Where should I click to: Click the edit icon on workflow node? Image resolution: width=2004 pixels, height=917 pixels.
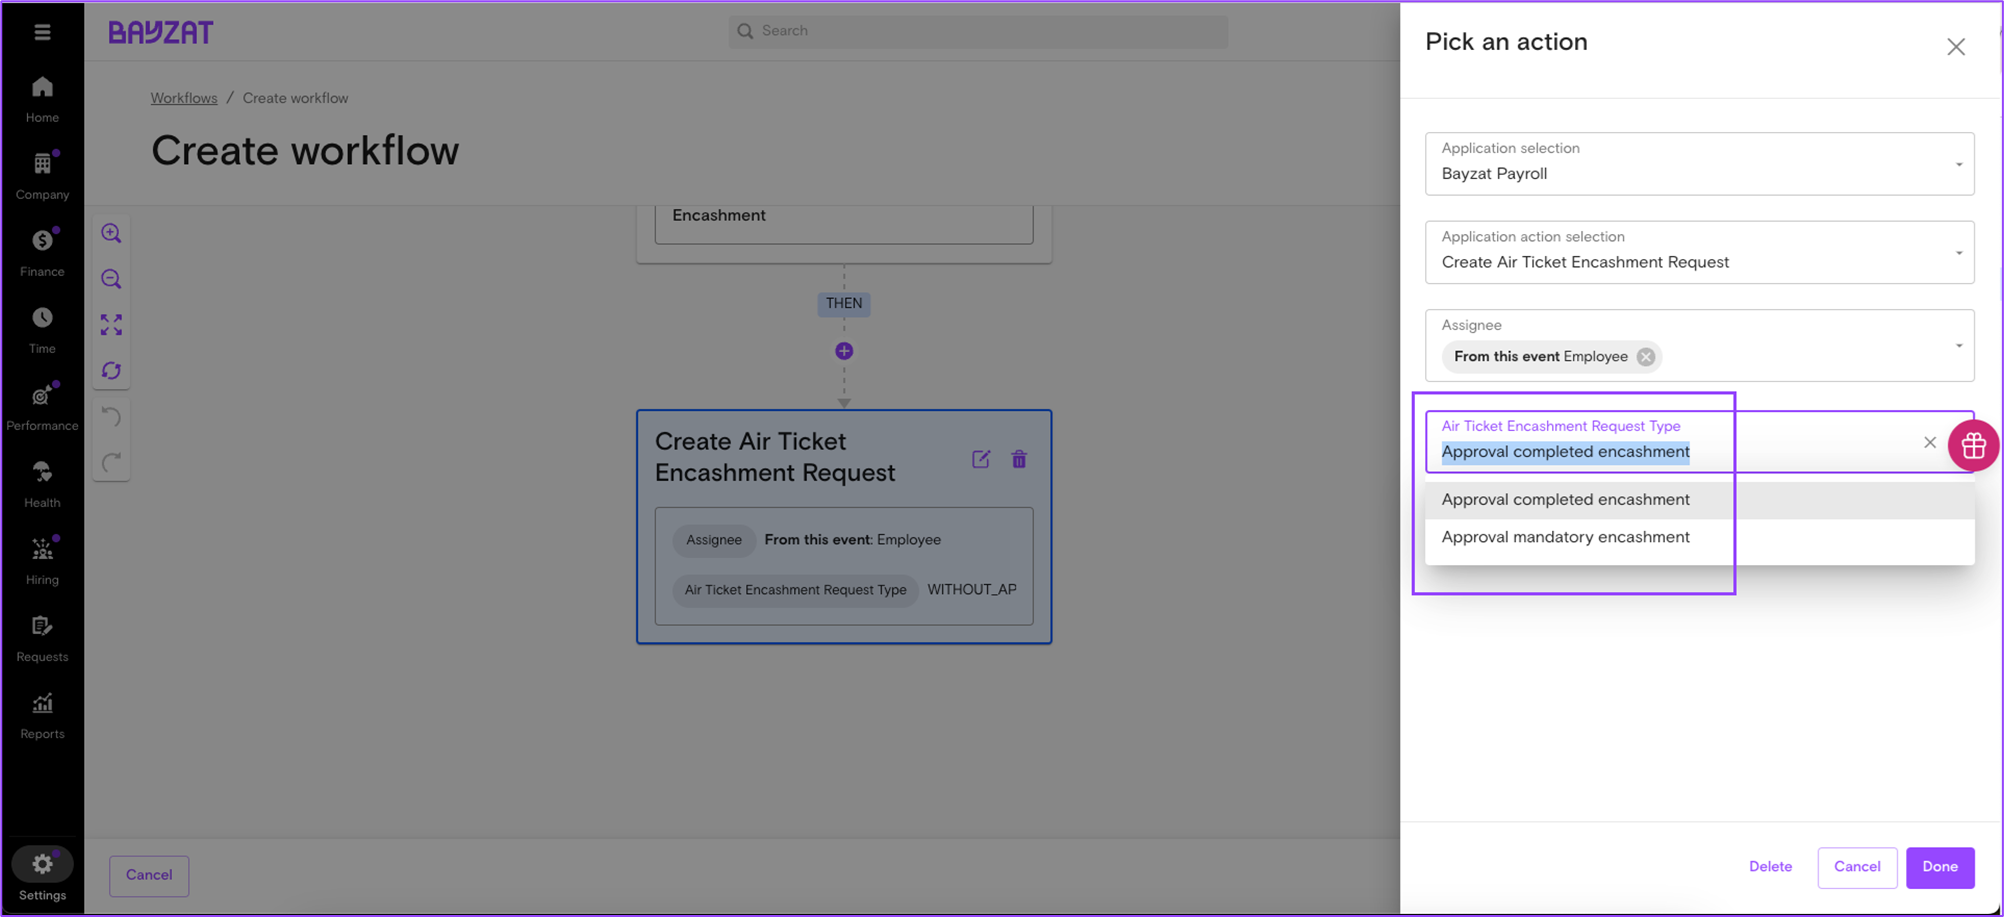pos(981,459)
